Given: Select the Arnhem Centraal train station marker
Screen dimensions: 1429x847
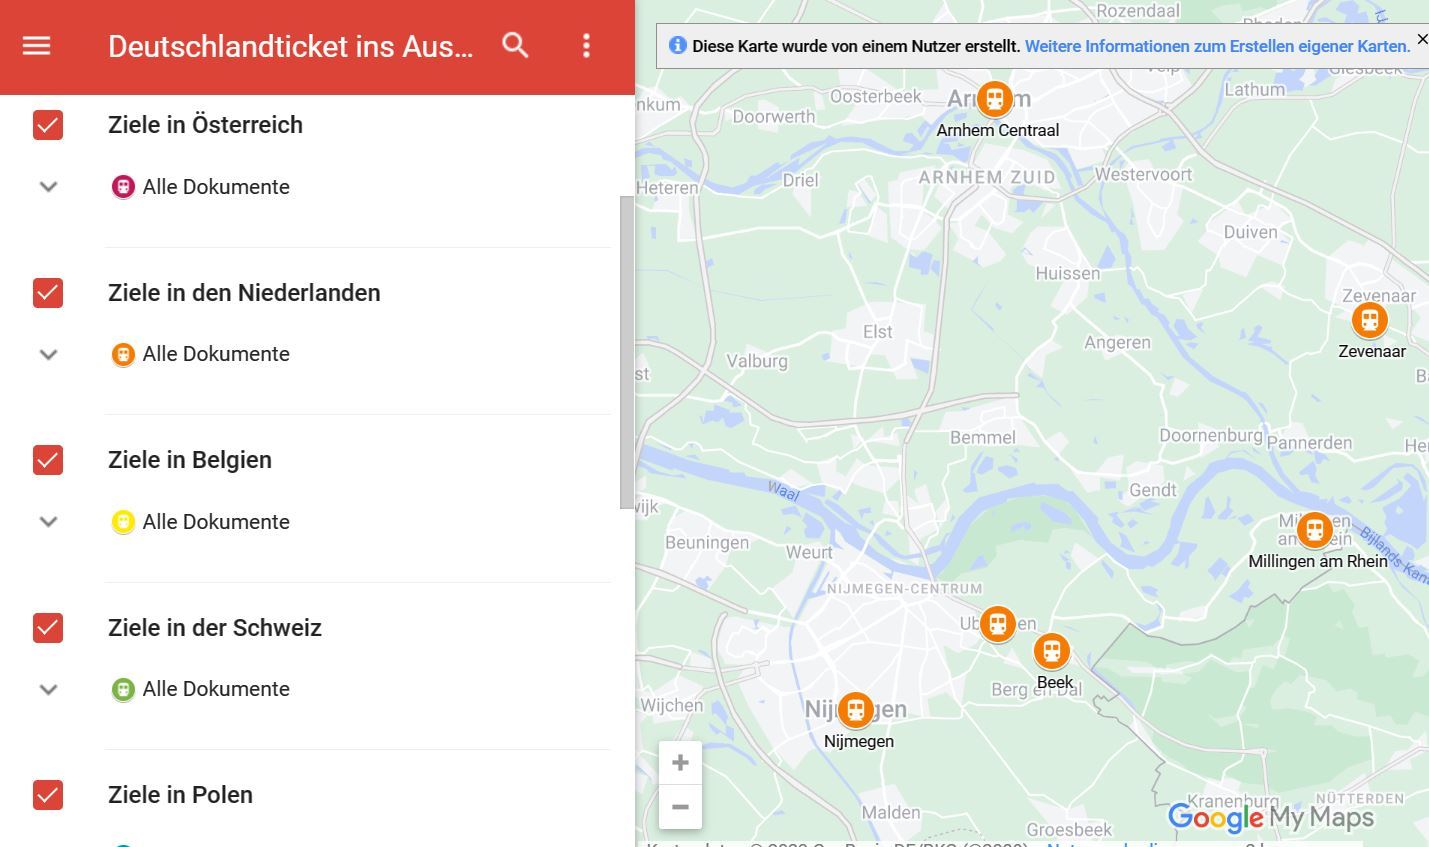Looking at the screenshot, I should tap(994, 99).
